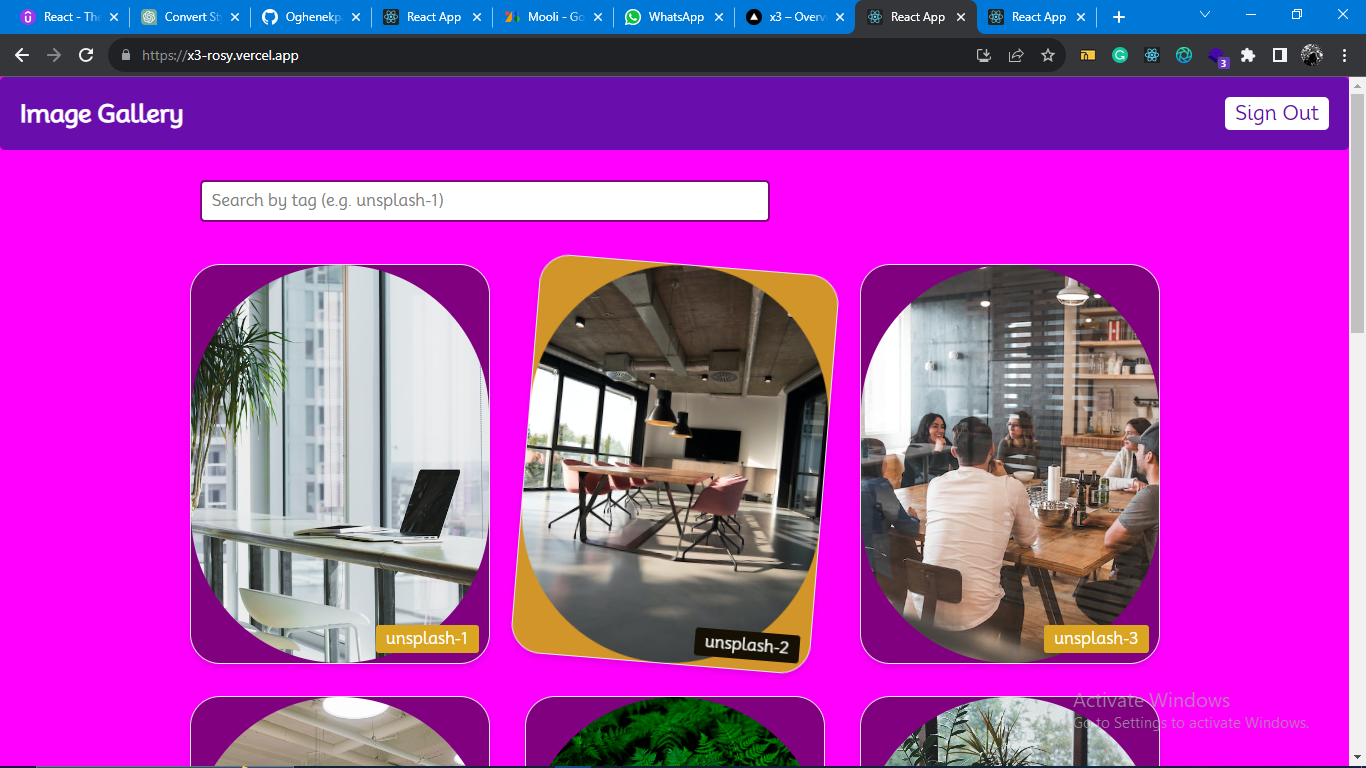1366x768 pixels.
Task: Click the 'unsplash-2' tag label
Action: (x=747, y=645)
